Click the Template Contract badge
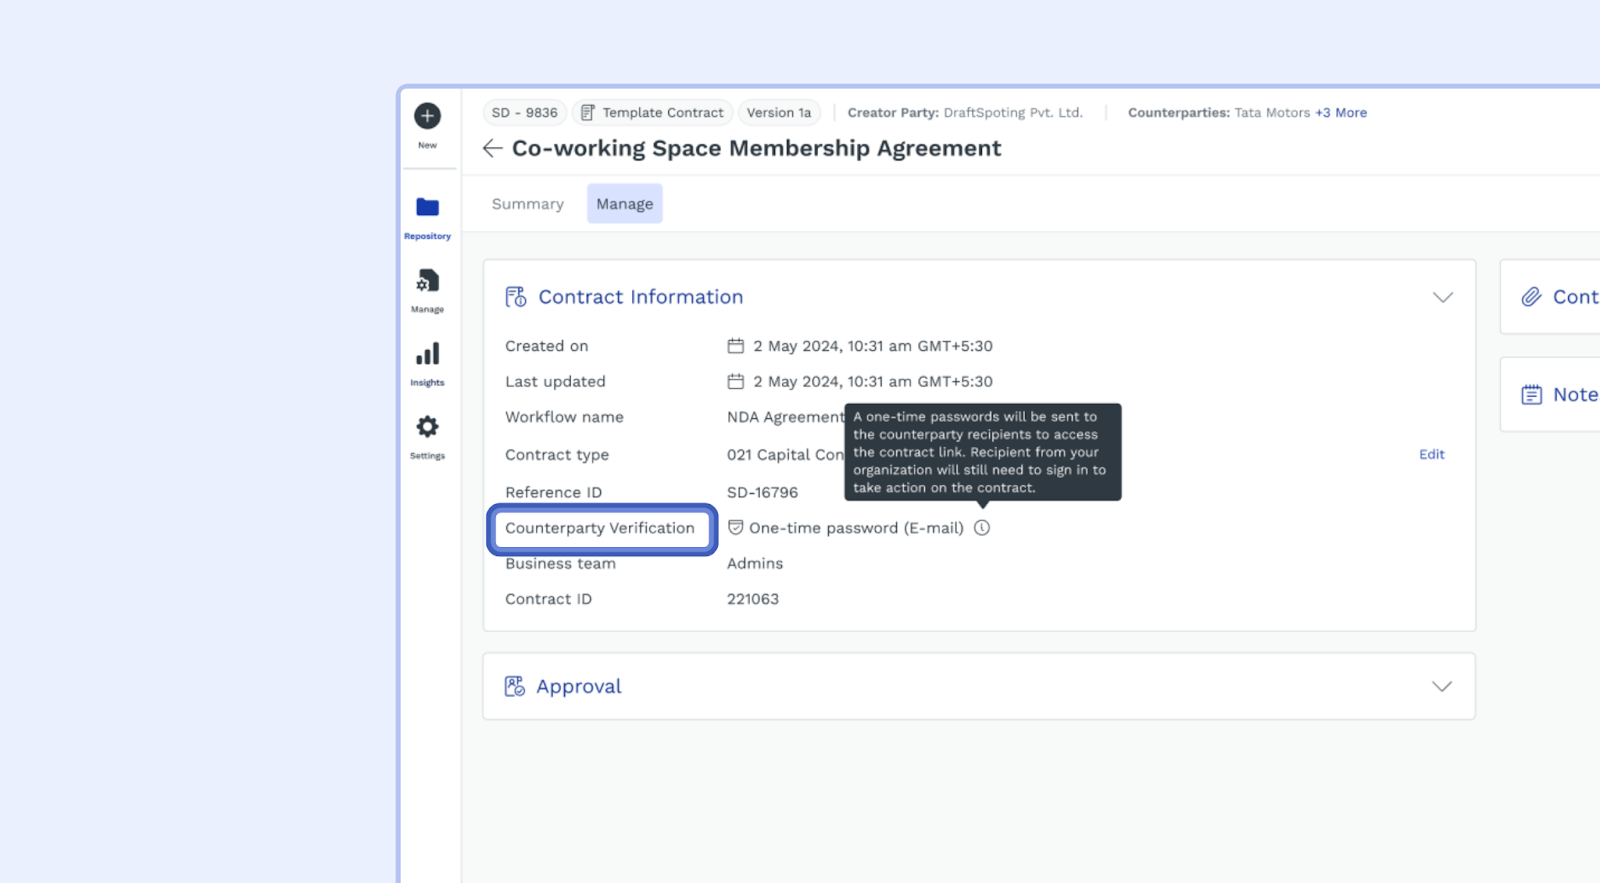 point(653,113)
